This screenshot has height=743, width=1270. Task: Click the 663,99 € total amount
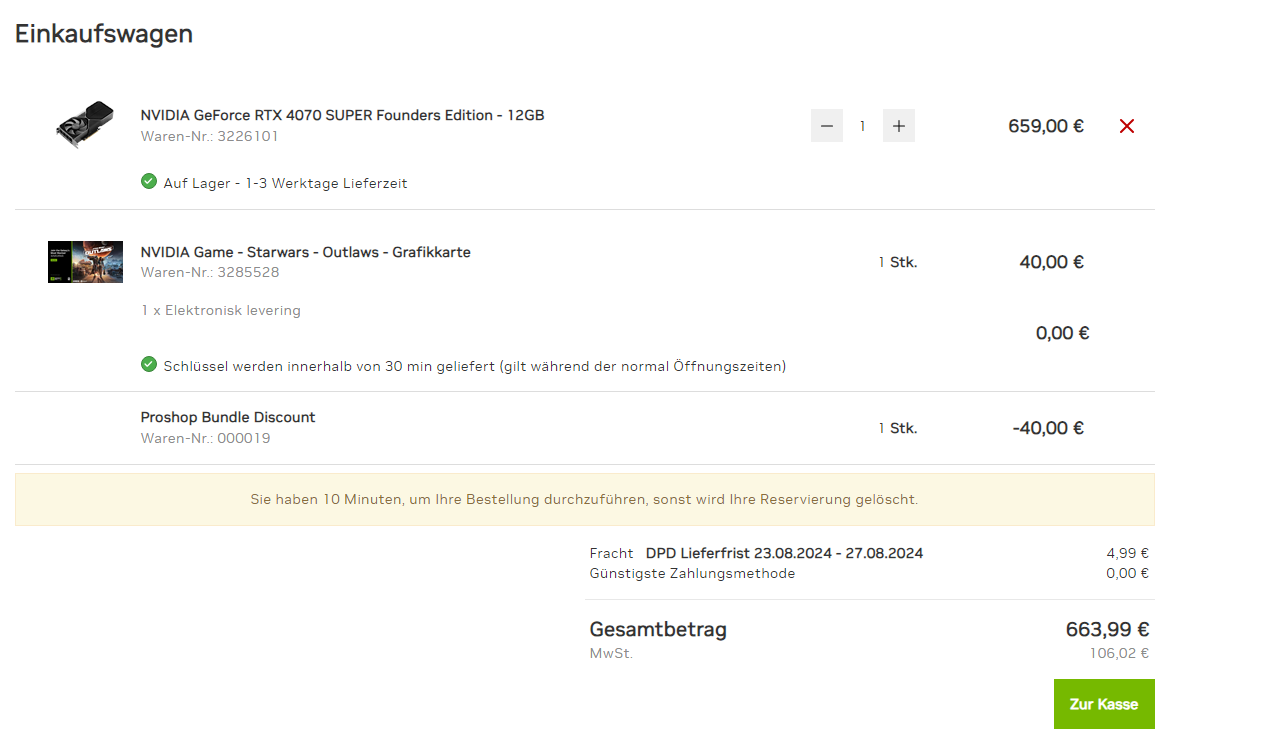tap(1107, 630)
